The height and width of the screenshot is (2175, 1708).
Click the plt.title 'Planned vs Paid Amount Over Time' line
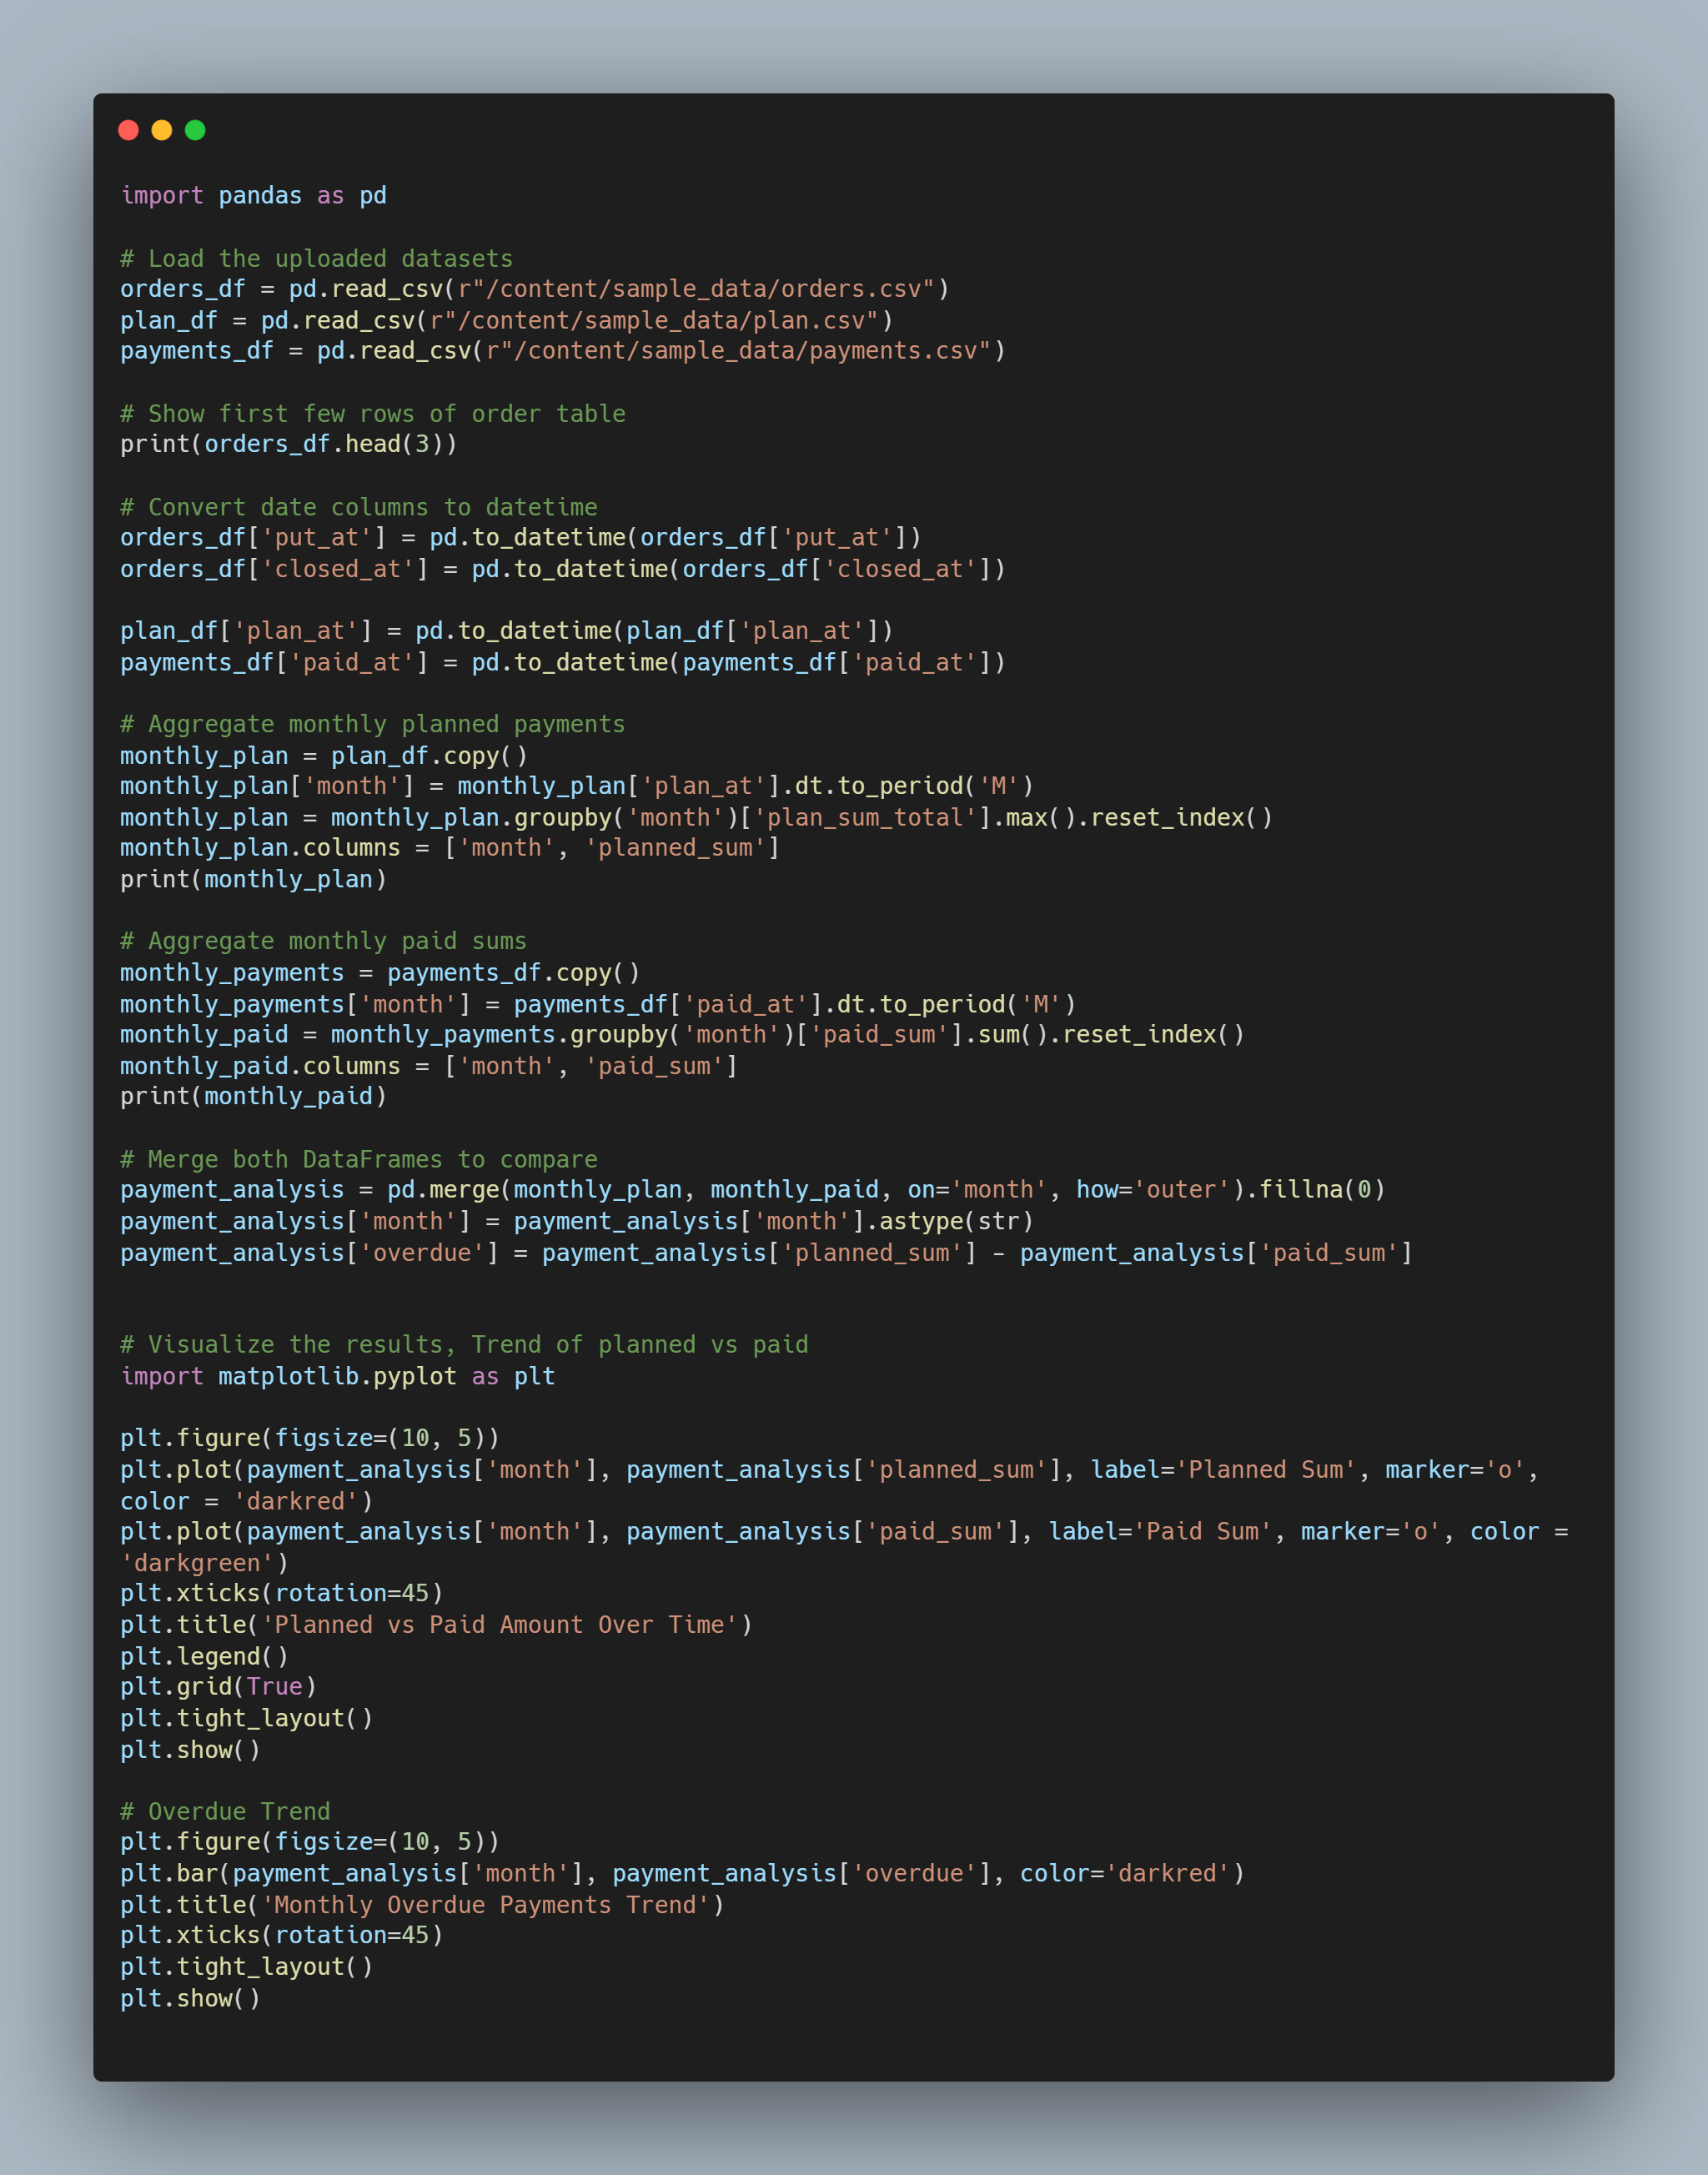click(x=436, y=1625)
